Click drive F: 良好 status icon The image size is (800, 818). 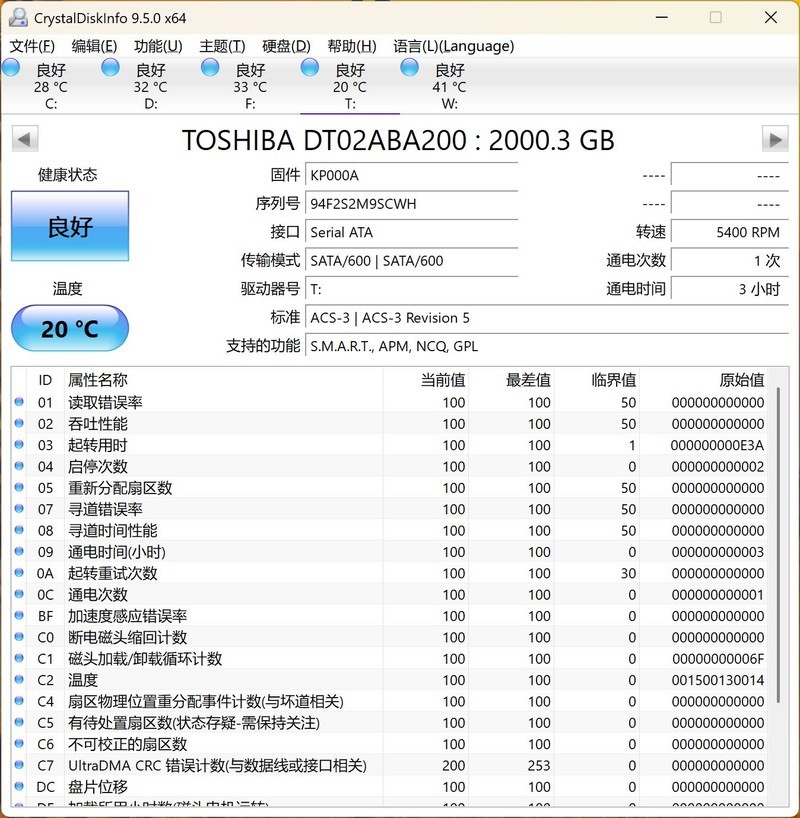click(x=211, y=67)
